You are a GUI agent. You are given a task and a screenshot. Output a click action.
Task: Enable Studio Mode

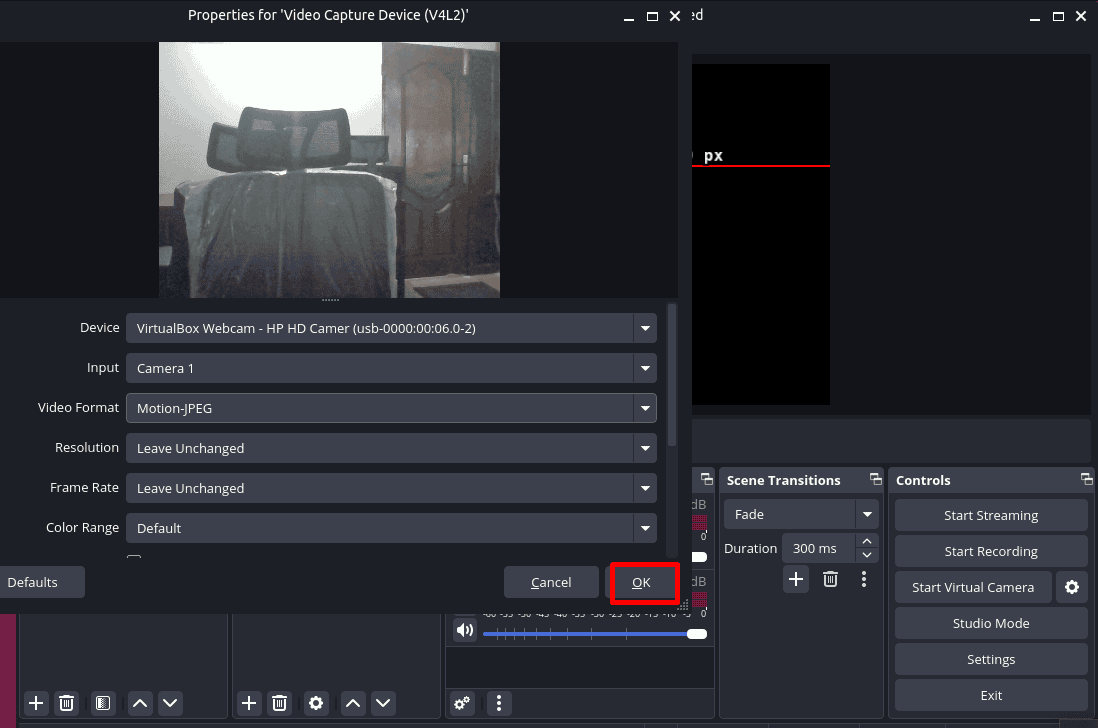(x=991, y=624)
